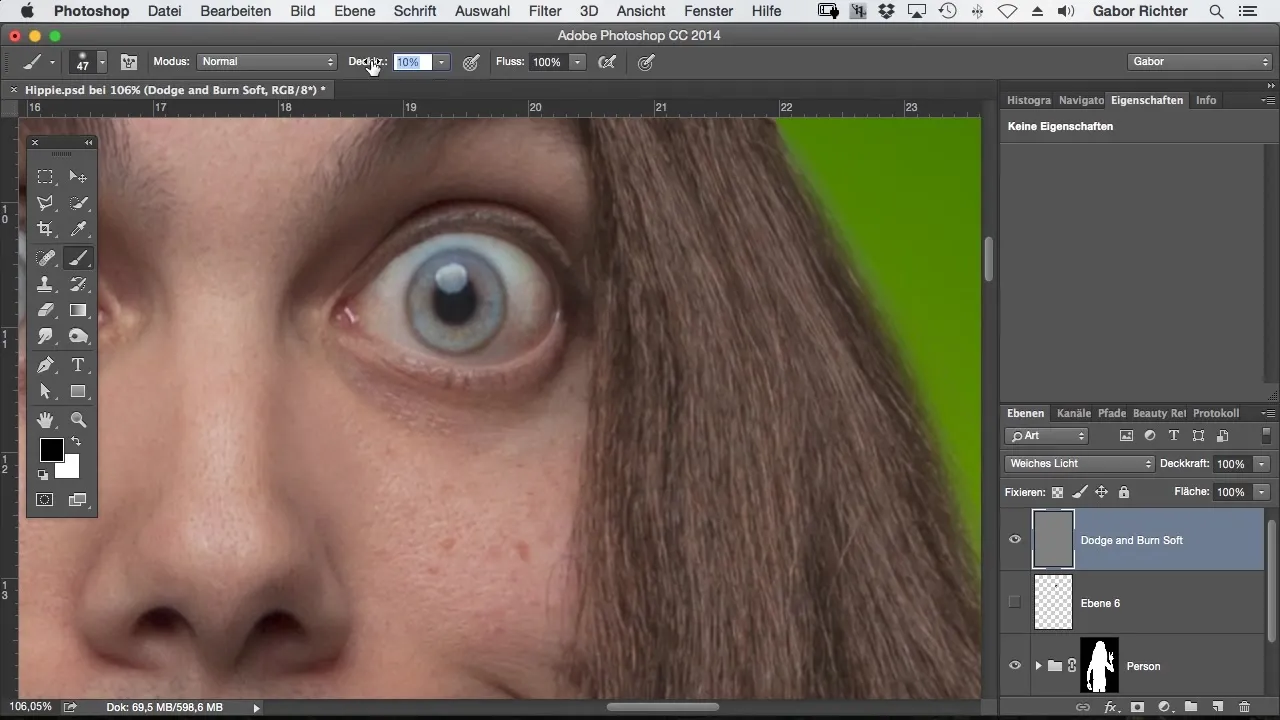The height and width of the screenshot is (720, 1280).
Task: Lock transparent pixels
Action: coord(1058,492)
